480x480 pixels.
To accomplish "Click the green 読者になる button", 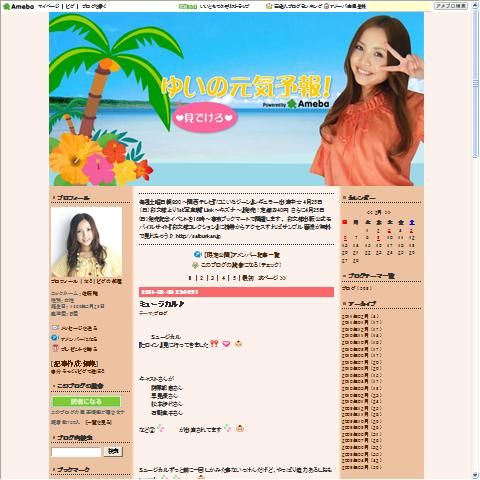I will click(86, 401).
